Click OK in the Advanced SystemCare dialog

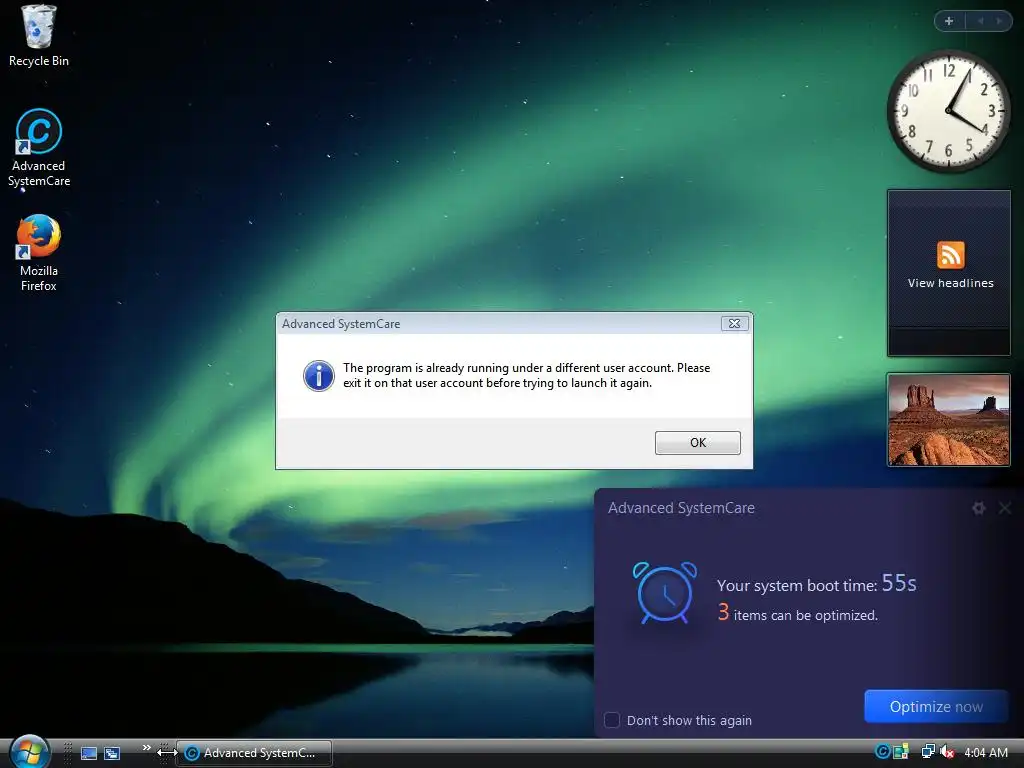tap(697, 442)
